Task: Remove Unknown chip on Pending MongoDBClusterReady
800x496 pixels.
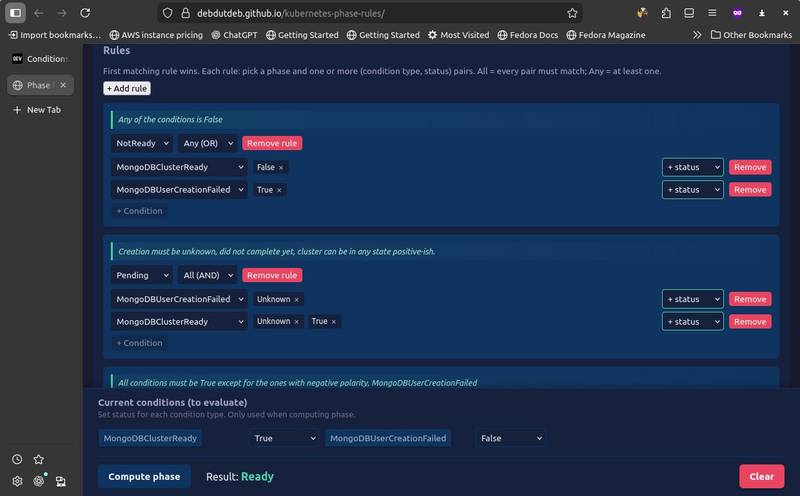Action: click(296, 322)
